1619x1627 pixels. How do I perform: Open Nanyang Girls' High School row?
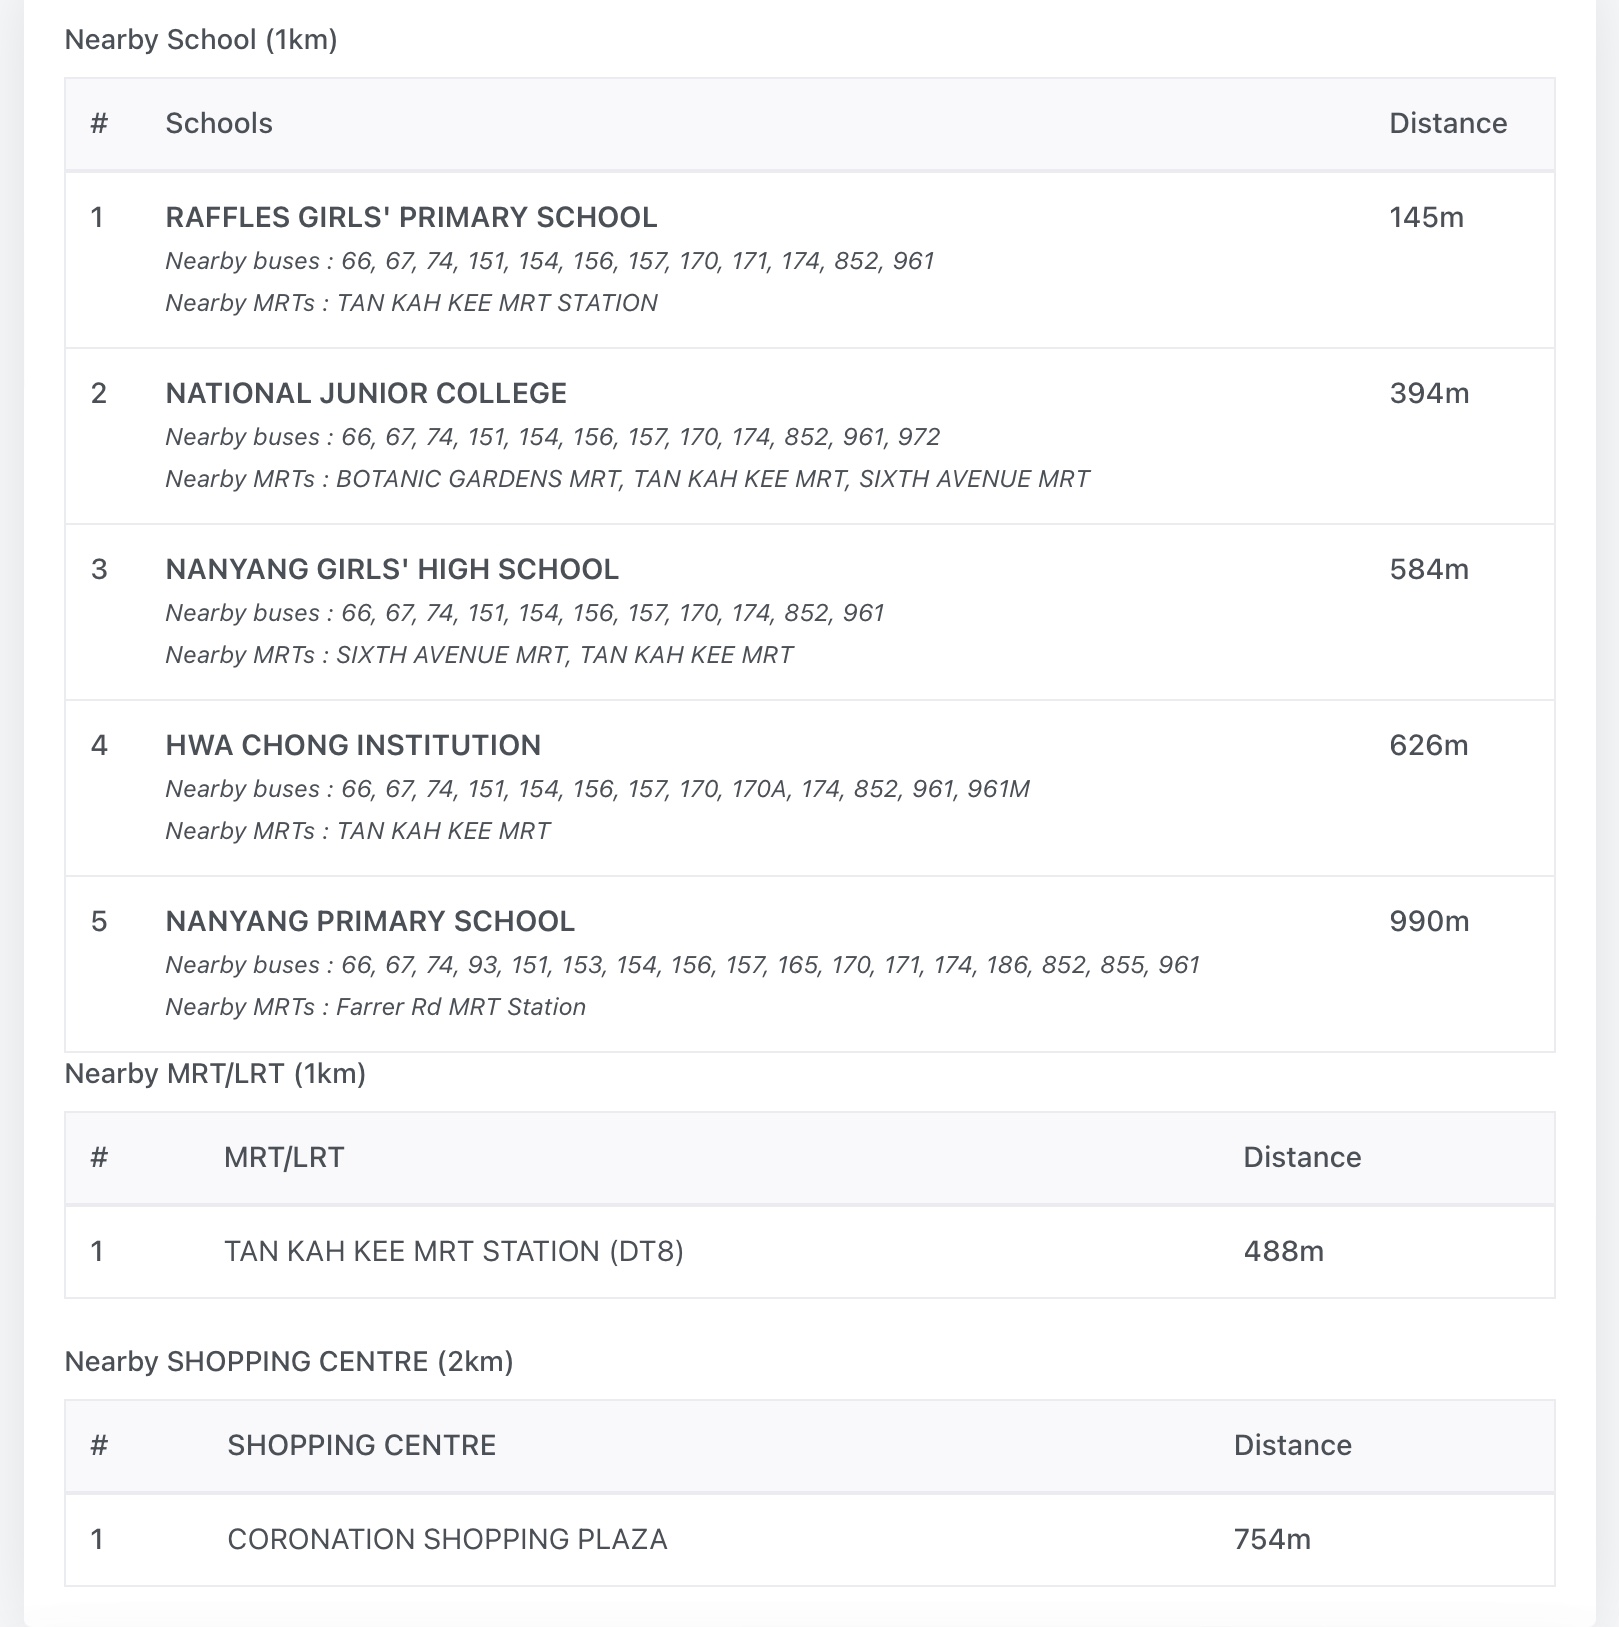(x=392, y=569)
